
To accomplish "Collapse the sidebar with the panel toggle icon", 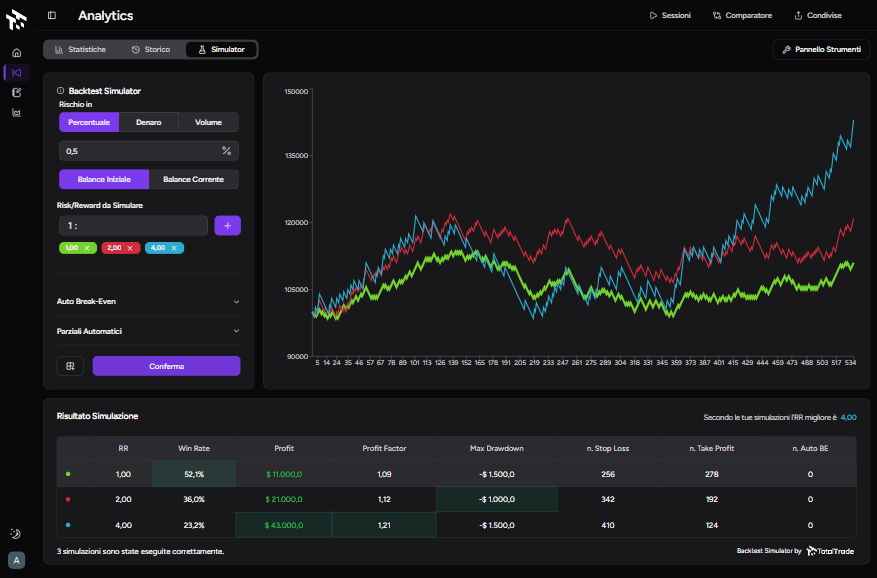I will (x=52, y=16).
